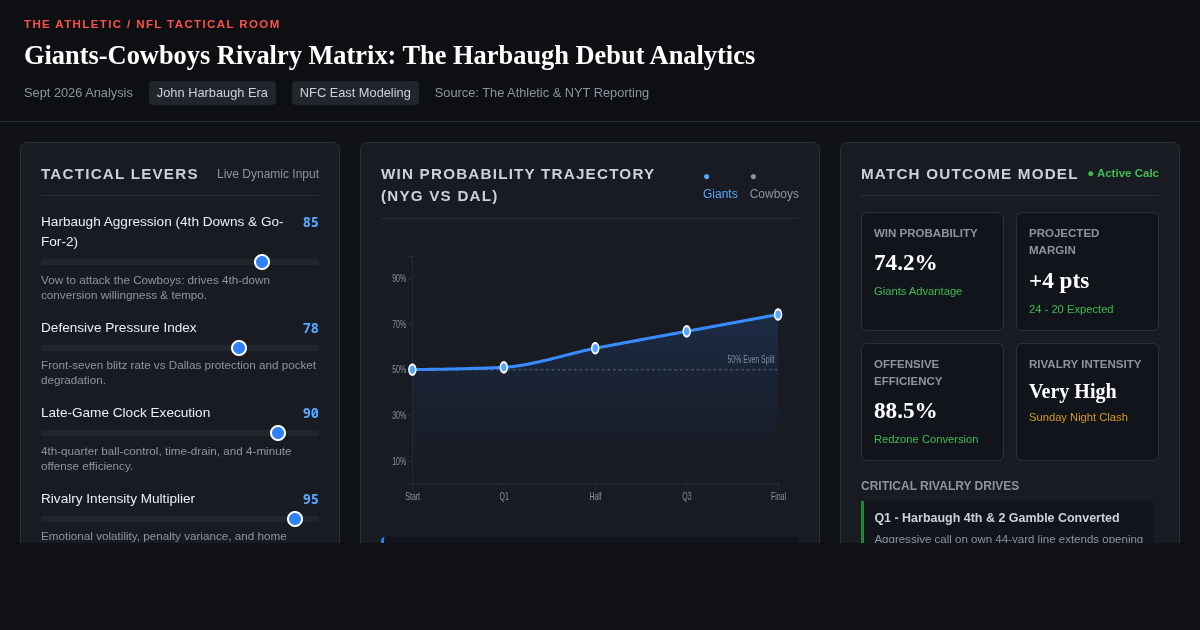Image resolution: width=1200 pixels, height=630 pixels.
Task: Open the Rivalry Intensity Very High card
Action: 1087,402
